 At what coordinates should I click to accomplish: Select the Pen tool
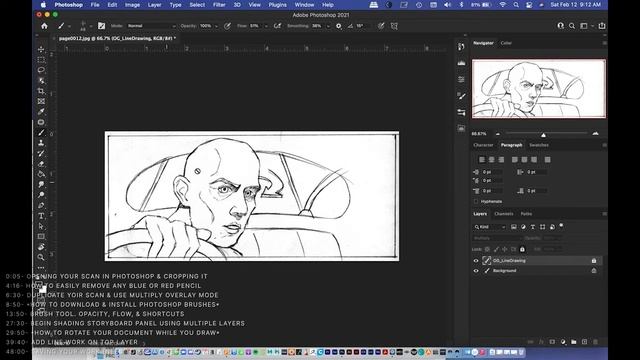pos(41,205)
